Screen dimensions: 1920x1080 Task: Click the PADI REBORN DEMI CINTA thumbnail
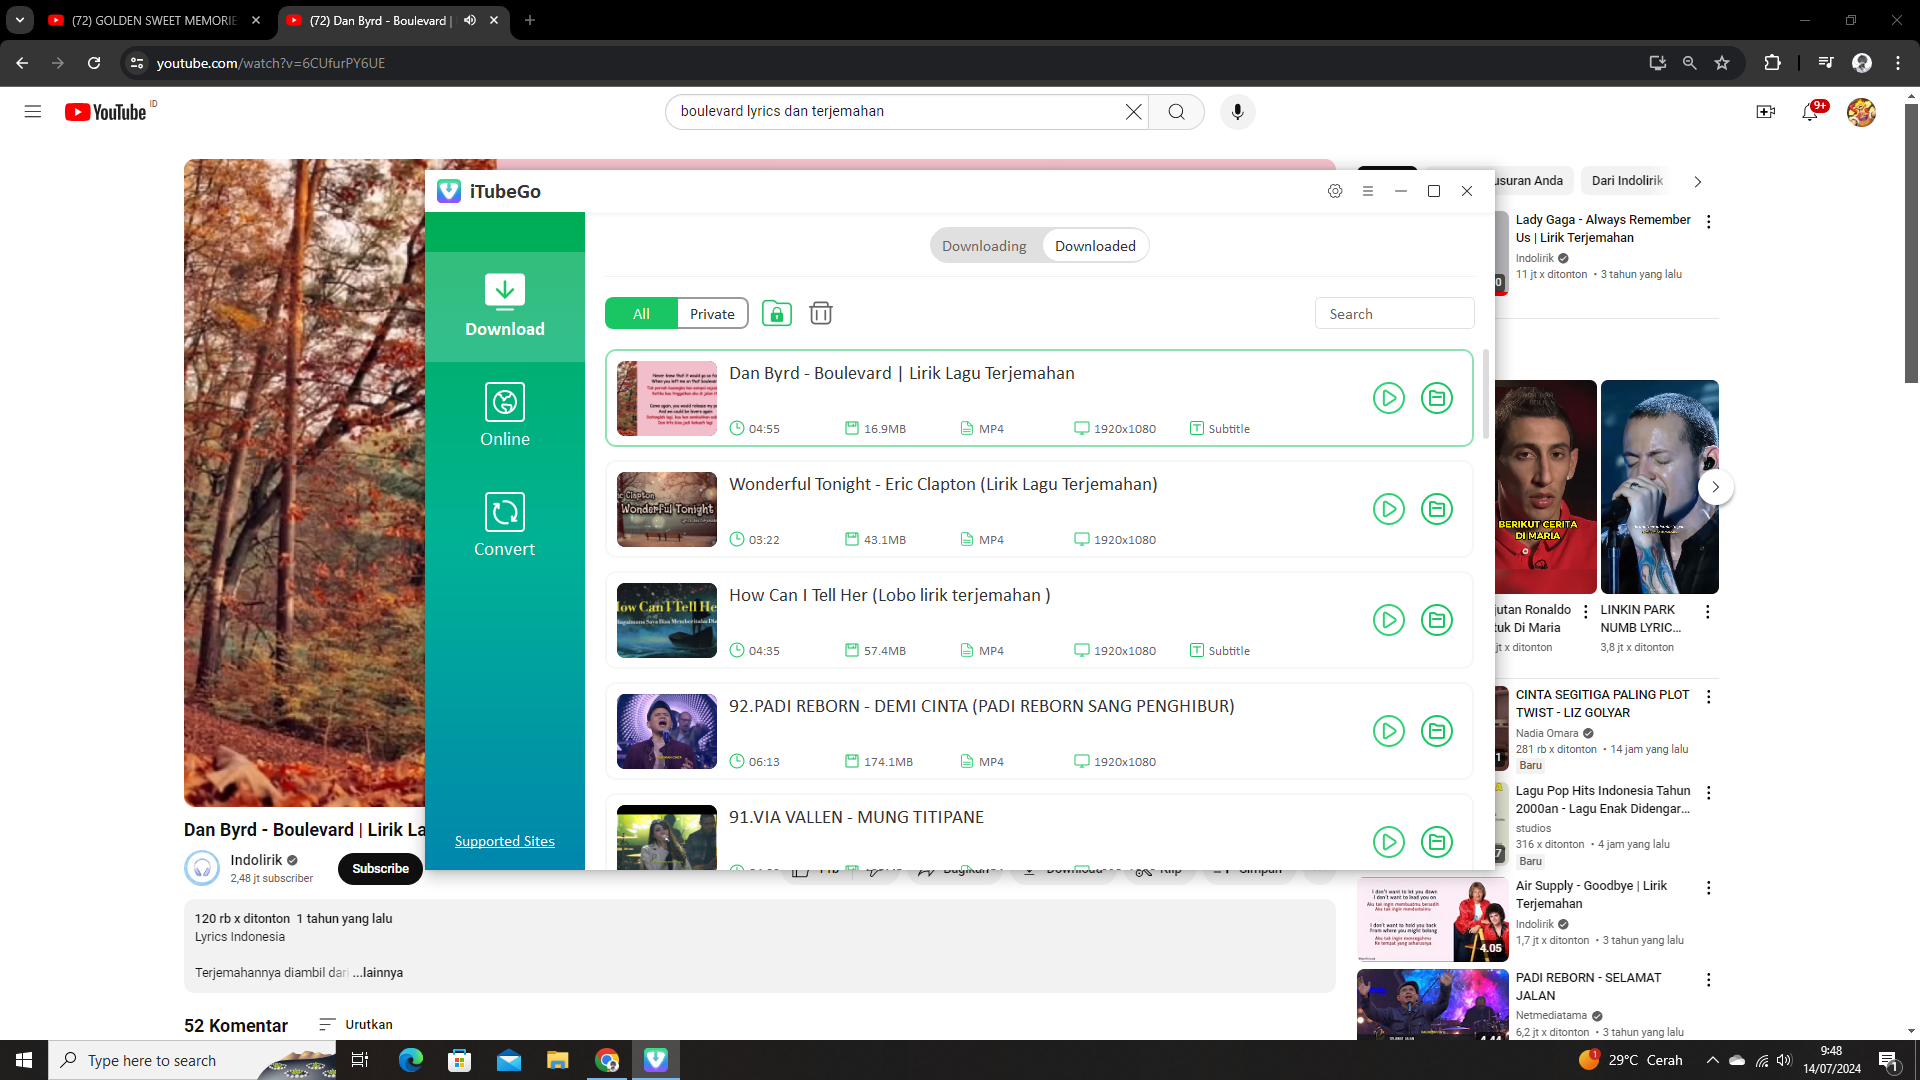point(667,731)
